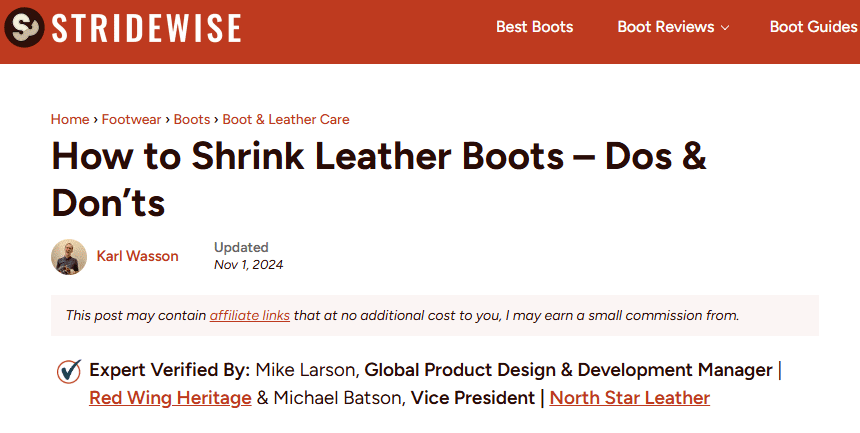860x433 pixels.
Task: Select the Footwear breadcrumb link
Action: pos(131,119)
